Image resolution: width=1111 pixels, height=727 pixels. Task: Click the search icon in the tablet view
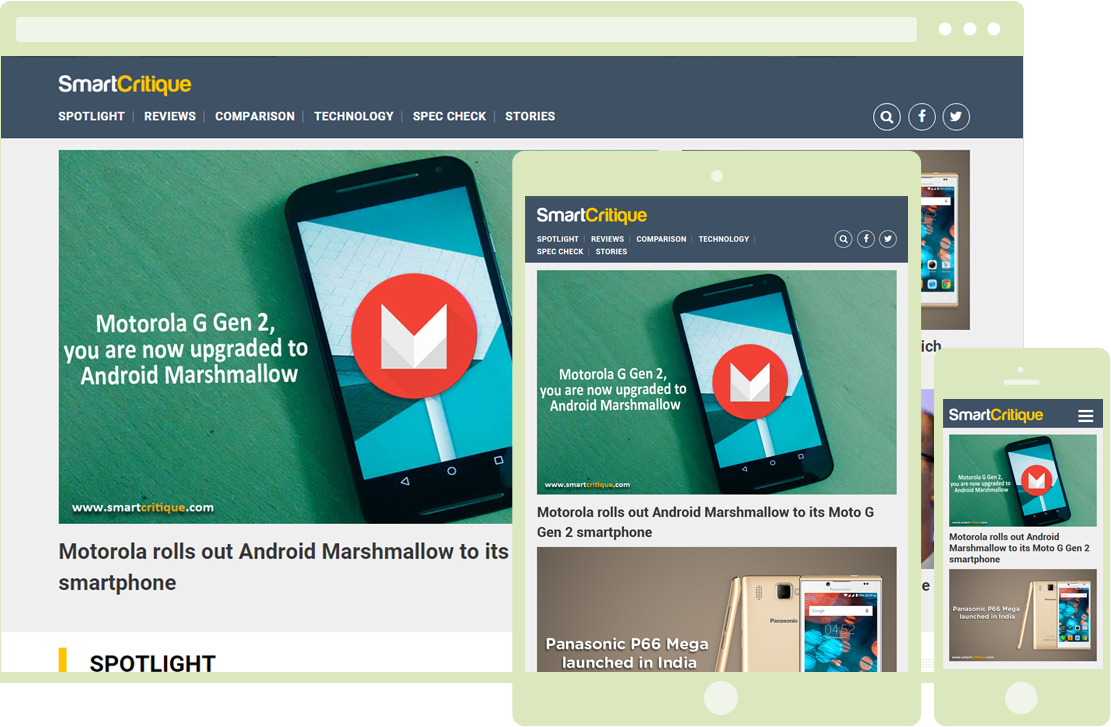click(x=844, y=239)
